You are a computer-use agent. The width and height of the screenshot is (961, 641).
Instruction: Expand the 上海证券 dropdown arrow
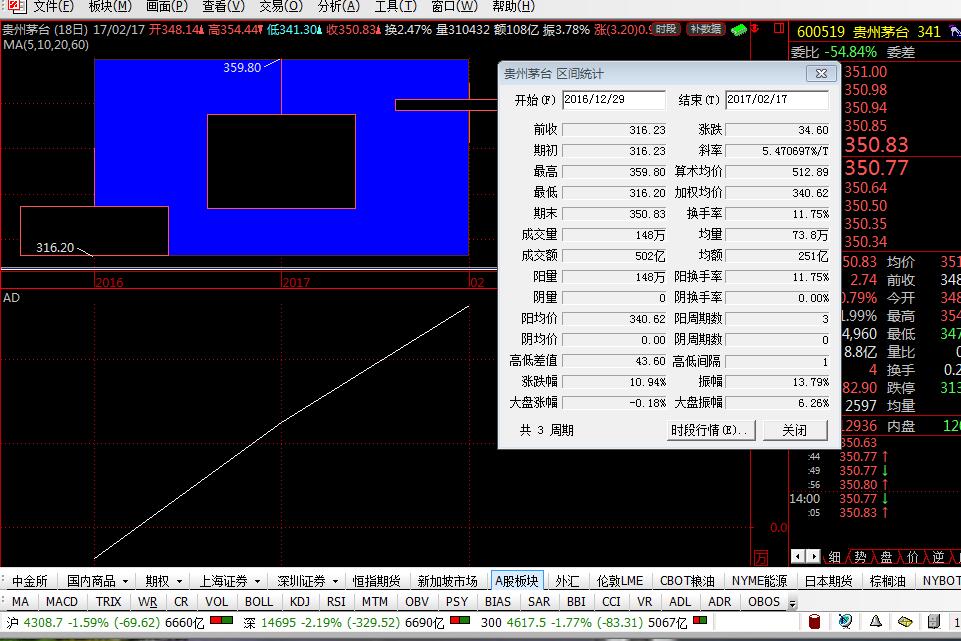click(x=257, y=581)
